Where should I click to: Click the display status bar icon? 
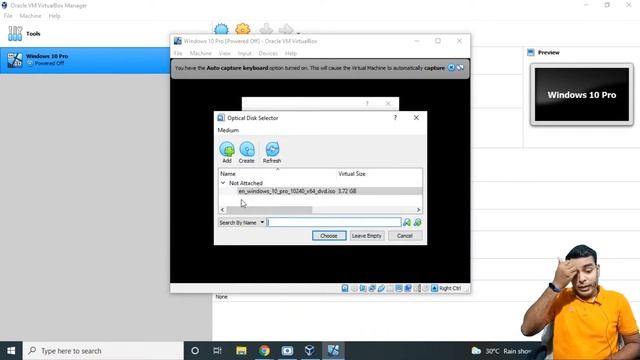[x=399, y=288]
